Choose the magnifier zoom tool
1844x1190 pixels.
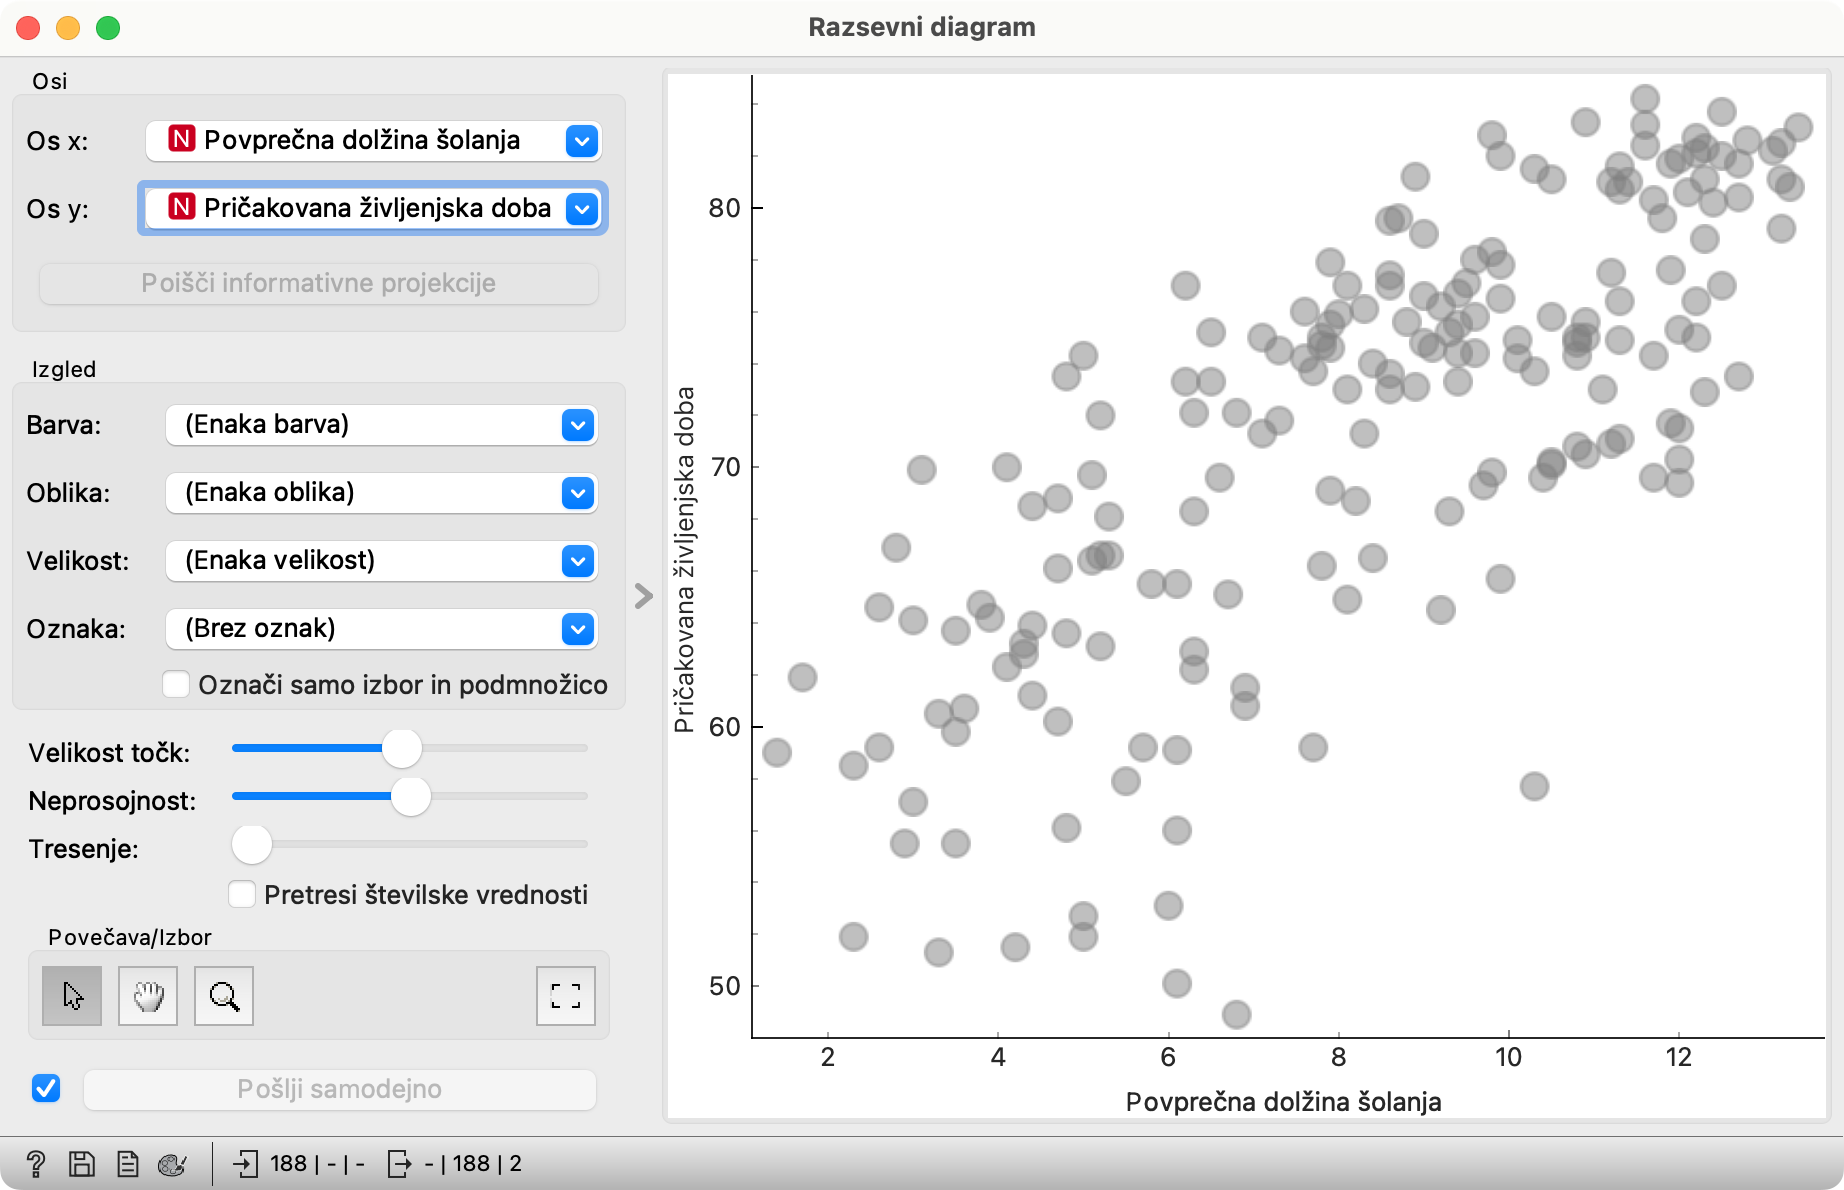click(224, 996)
